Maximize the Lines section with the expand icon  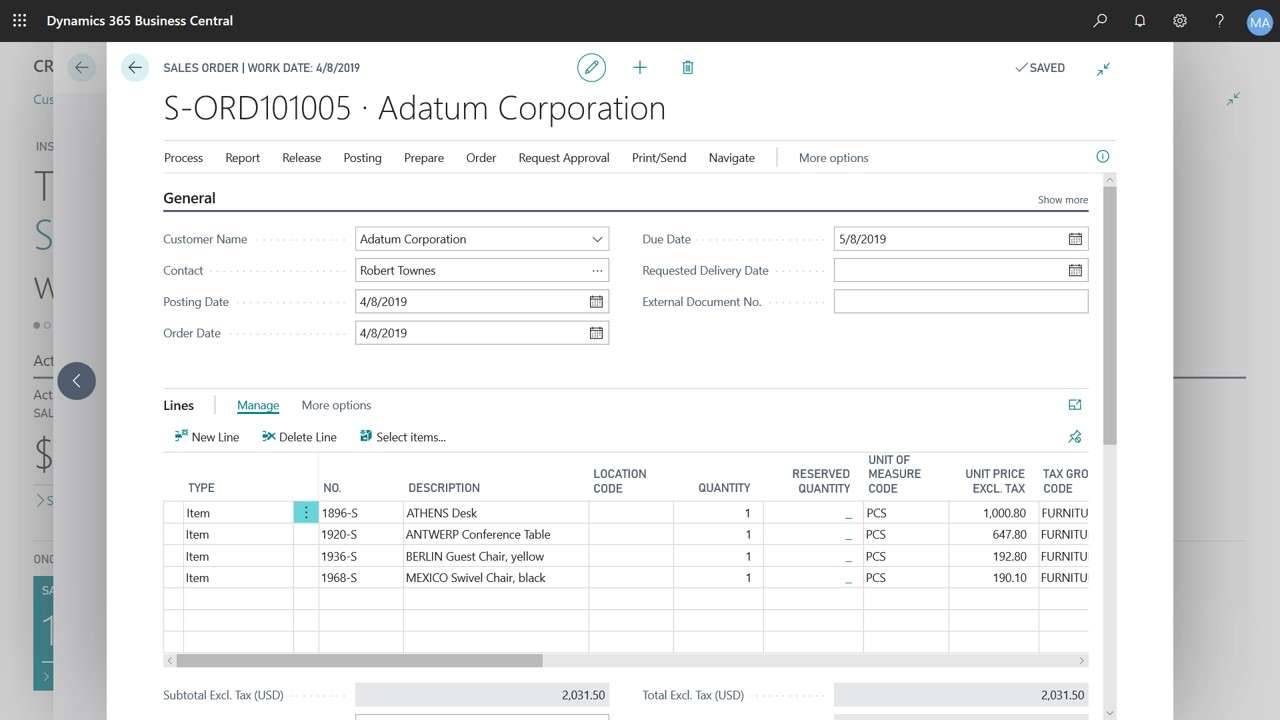pyautogui.click(x=1075, y=405)
